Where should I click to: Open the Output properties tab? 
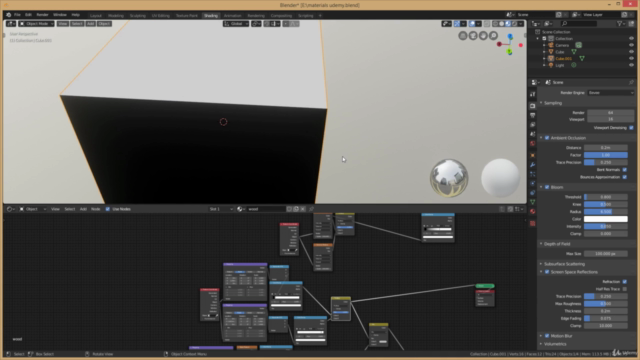[x=533, y=115]
